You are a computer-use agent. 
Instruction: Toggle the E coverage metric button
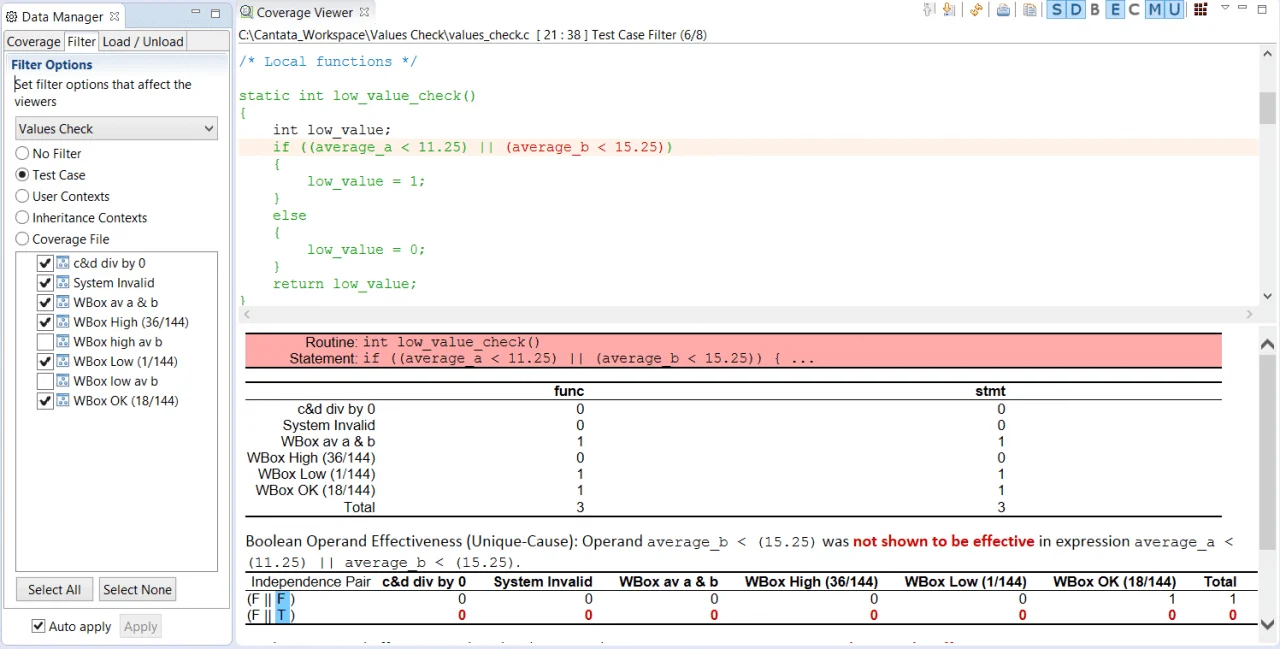[1115, 10]
